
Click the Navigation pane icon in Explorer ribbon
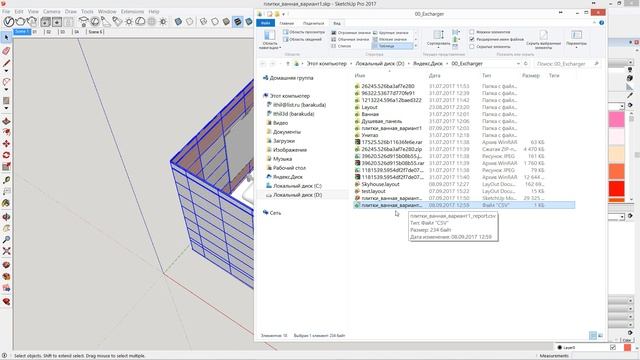click(x=270, y=40)
